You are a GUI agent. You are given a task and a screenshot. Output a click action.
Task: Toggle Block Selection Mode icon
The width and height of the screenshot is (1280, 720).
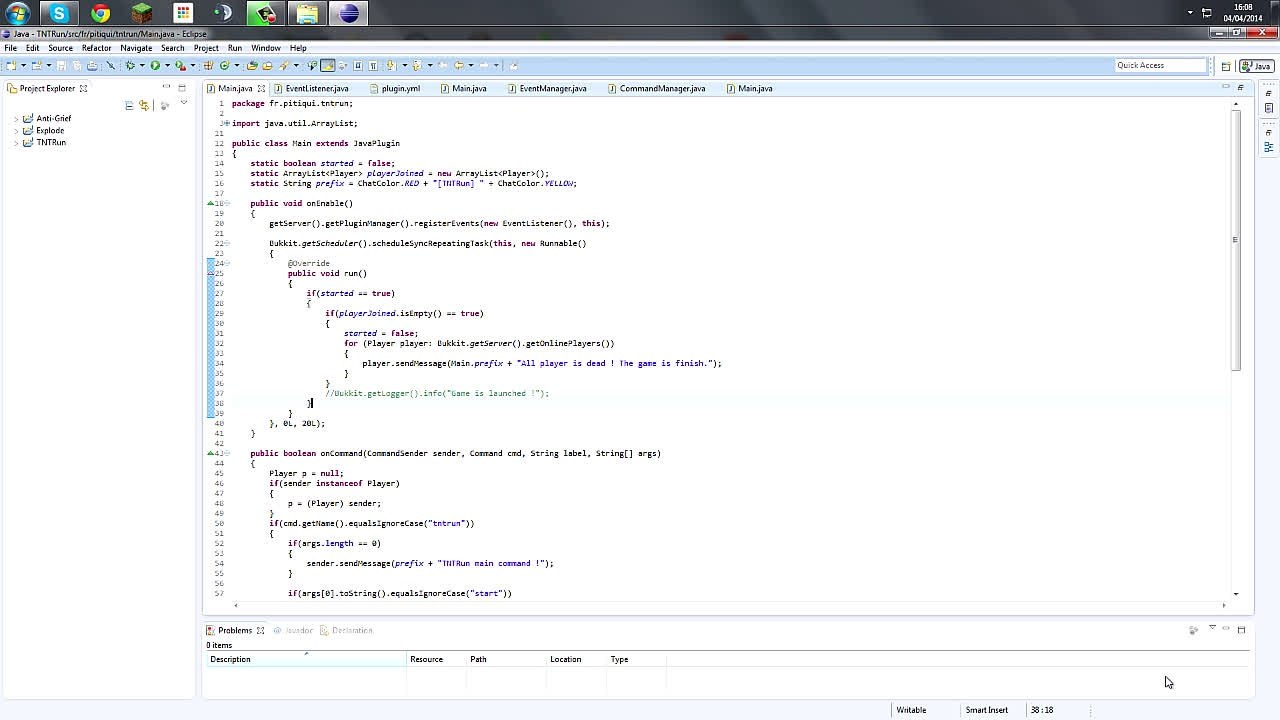coord(358,65)
